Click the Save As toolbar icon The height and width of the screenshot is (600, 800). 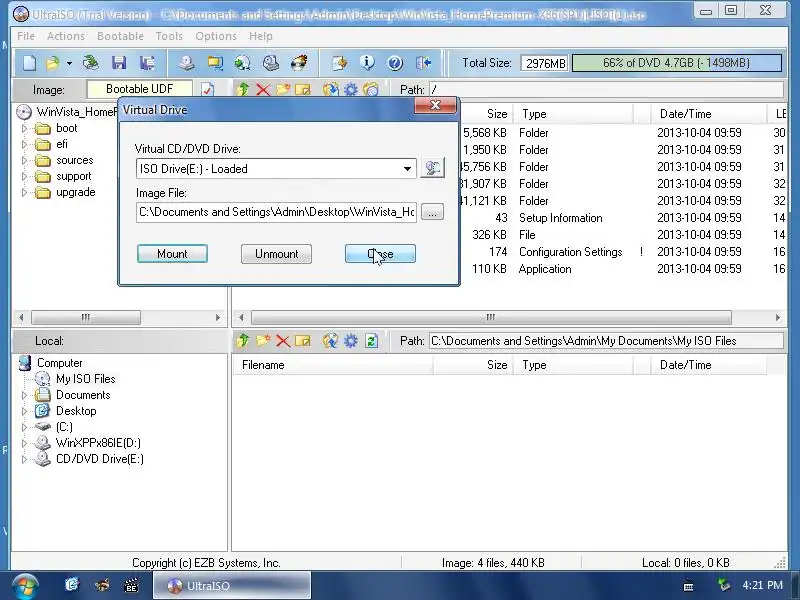click(x=147, y=63)
